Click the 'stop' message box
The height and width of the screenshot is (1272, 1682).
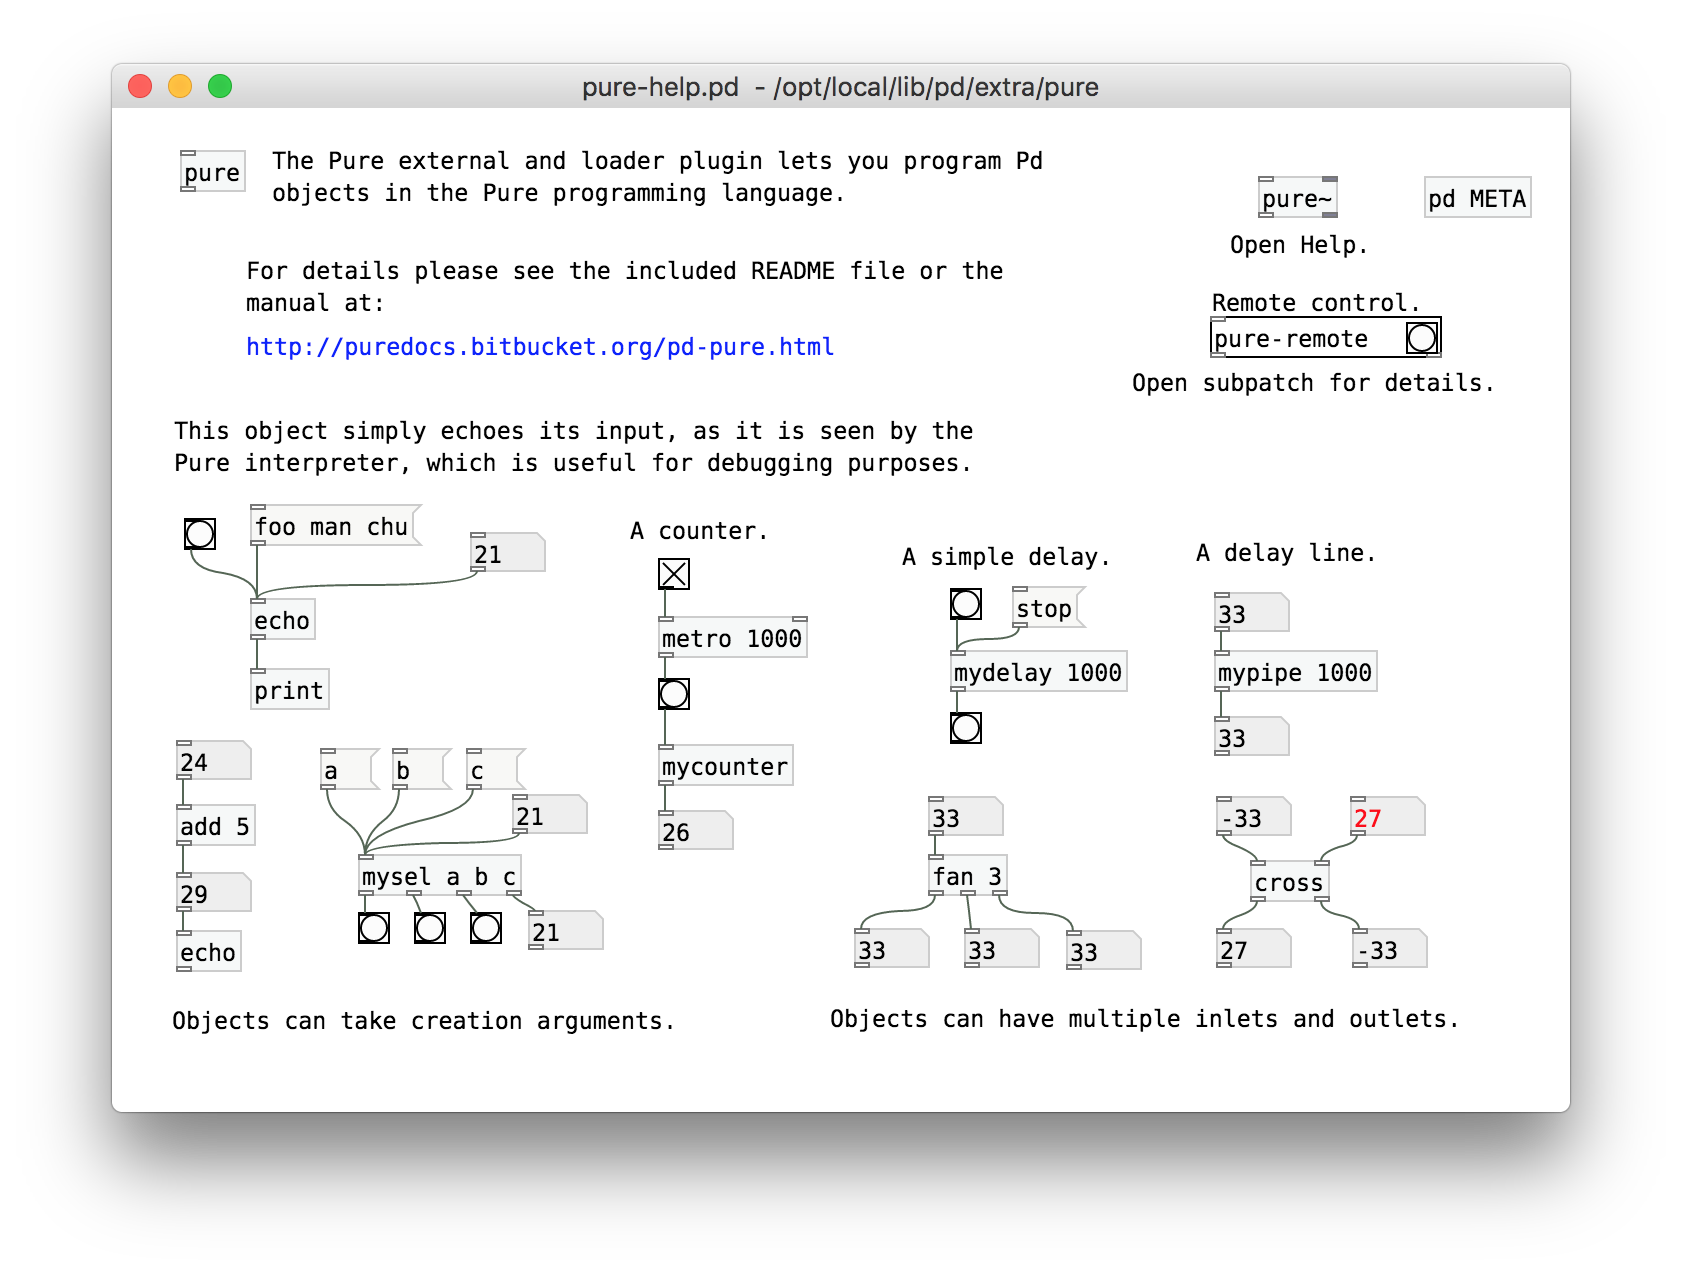click(1049, 608)
